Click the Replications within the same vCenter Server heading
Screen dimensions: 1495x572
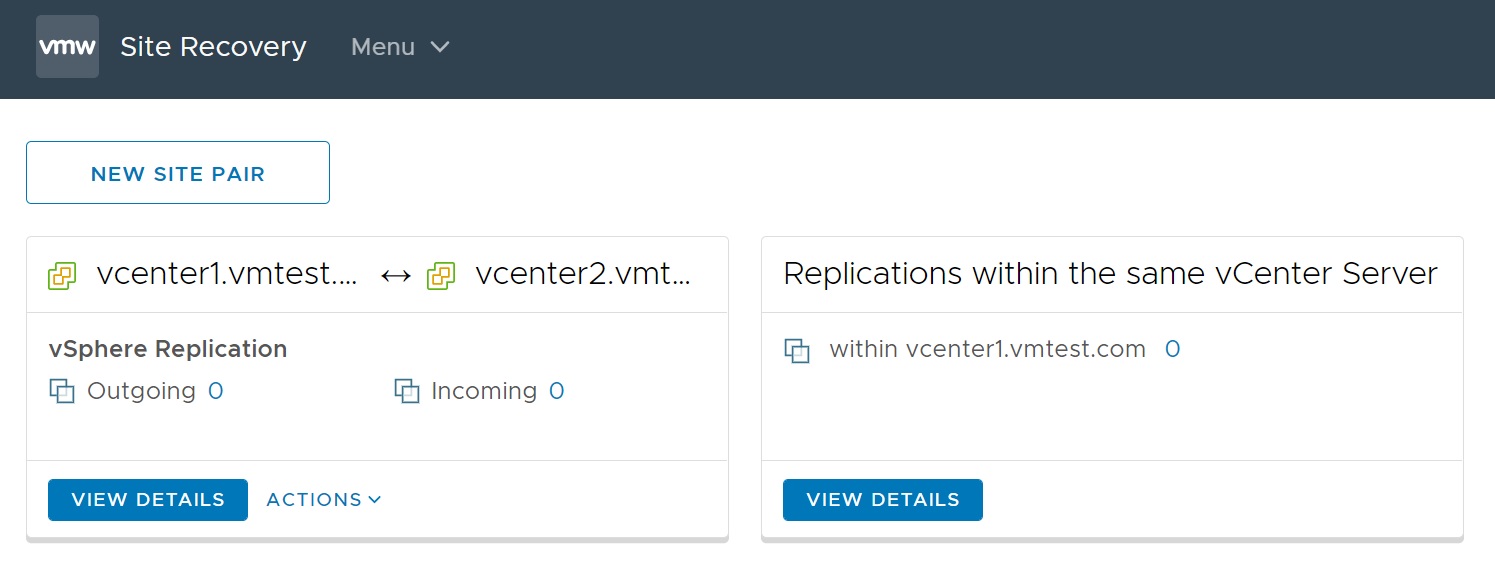[x=1110, y=274]
